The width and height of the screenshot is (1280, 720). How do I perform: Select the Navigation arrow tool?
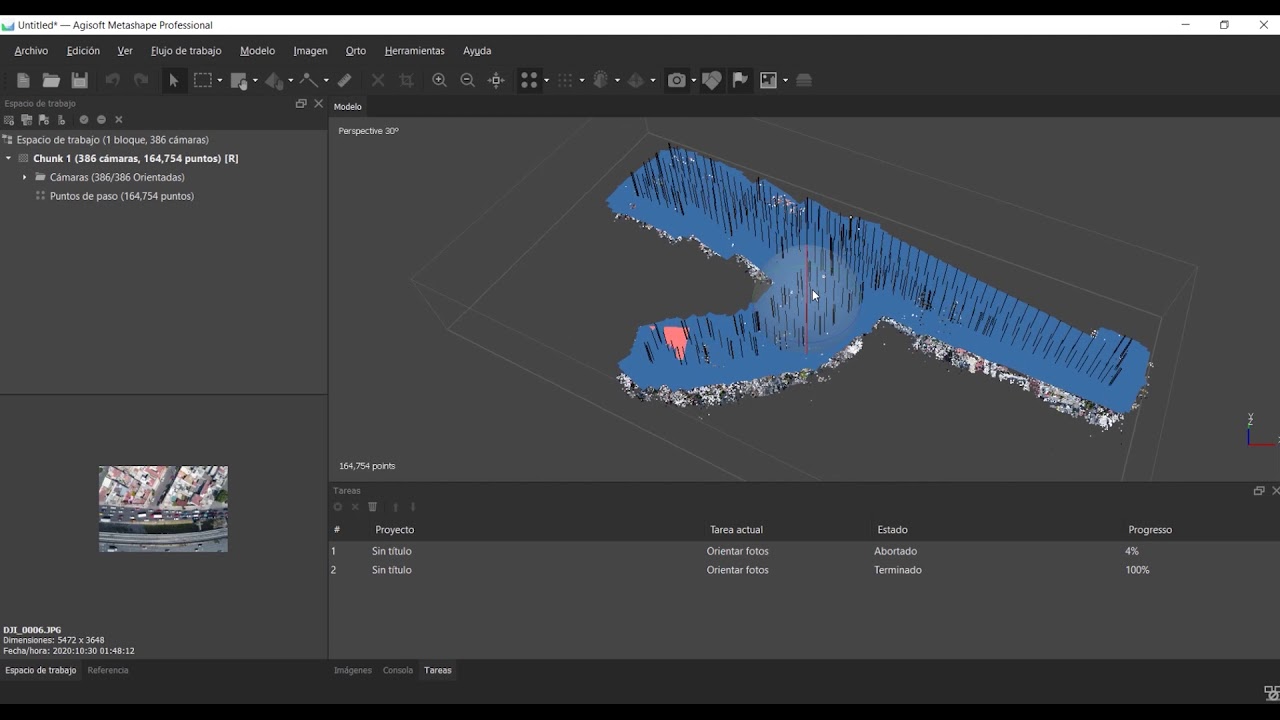tap(174, 80)
